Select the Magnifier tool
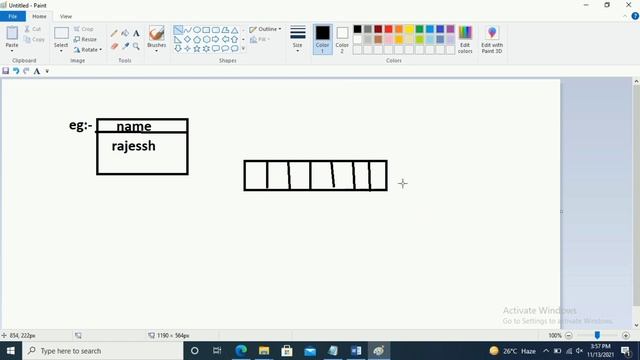Viewport: 640px width, 360px height. tap(136, 46)
